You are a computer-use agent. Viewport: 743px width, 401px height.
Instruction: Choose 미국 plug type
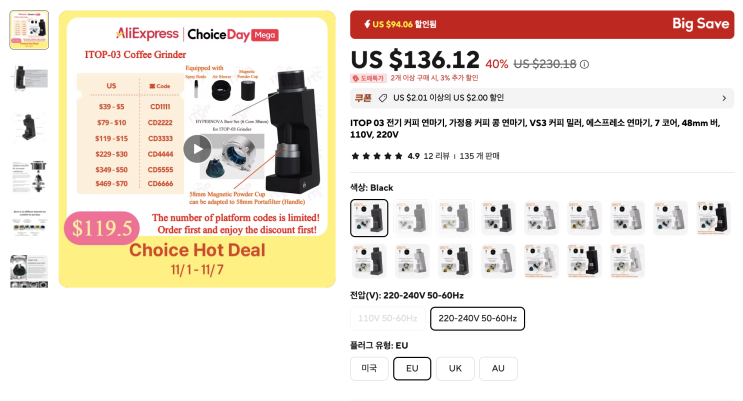pos(369,368)
